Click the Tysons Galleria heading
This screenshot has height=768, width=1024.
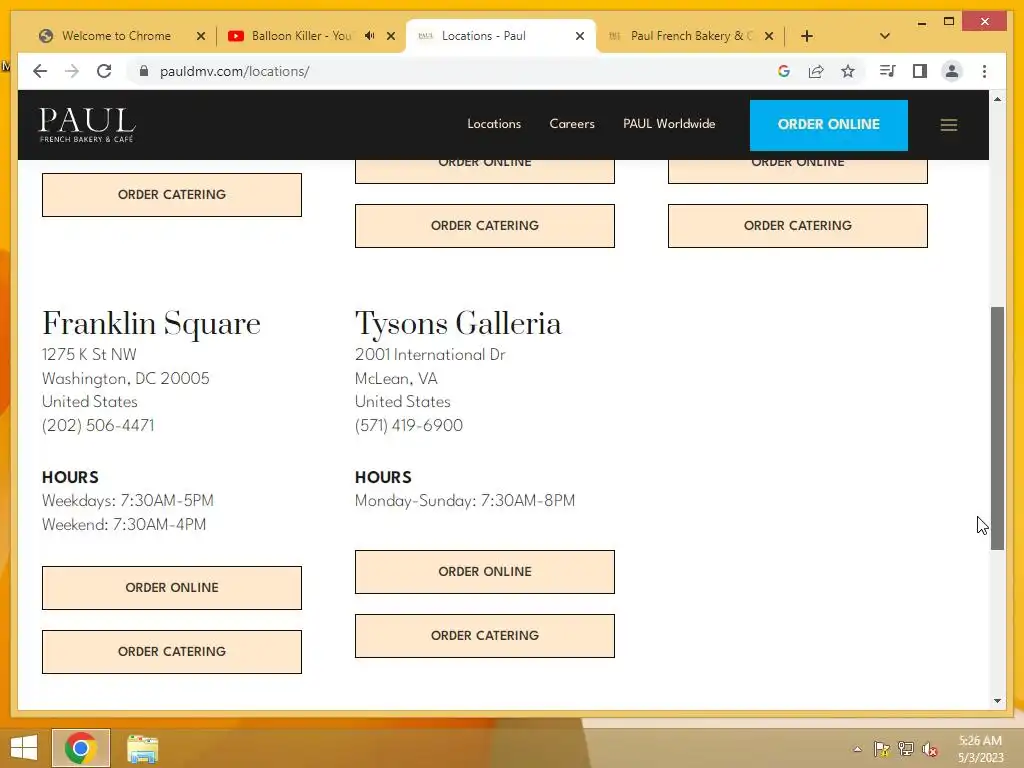click(458, 323)
